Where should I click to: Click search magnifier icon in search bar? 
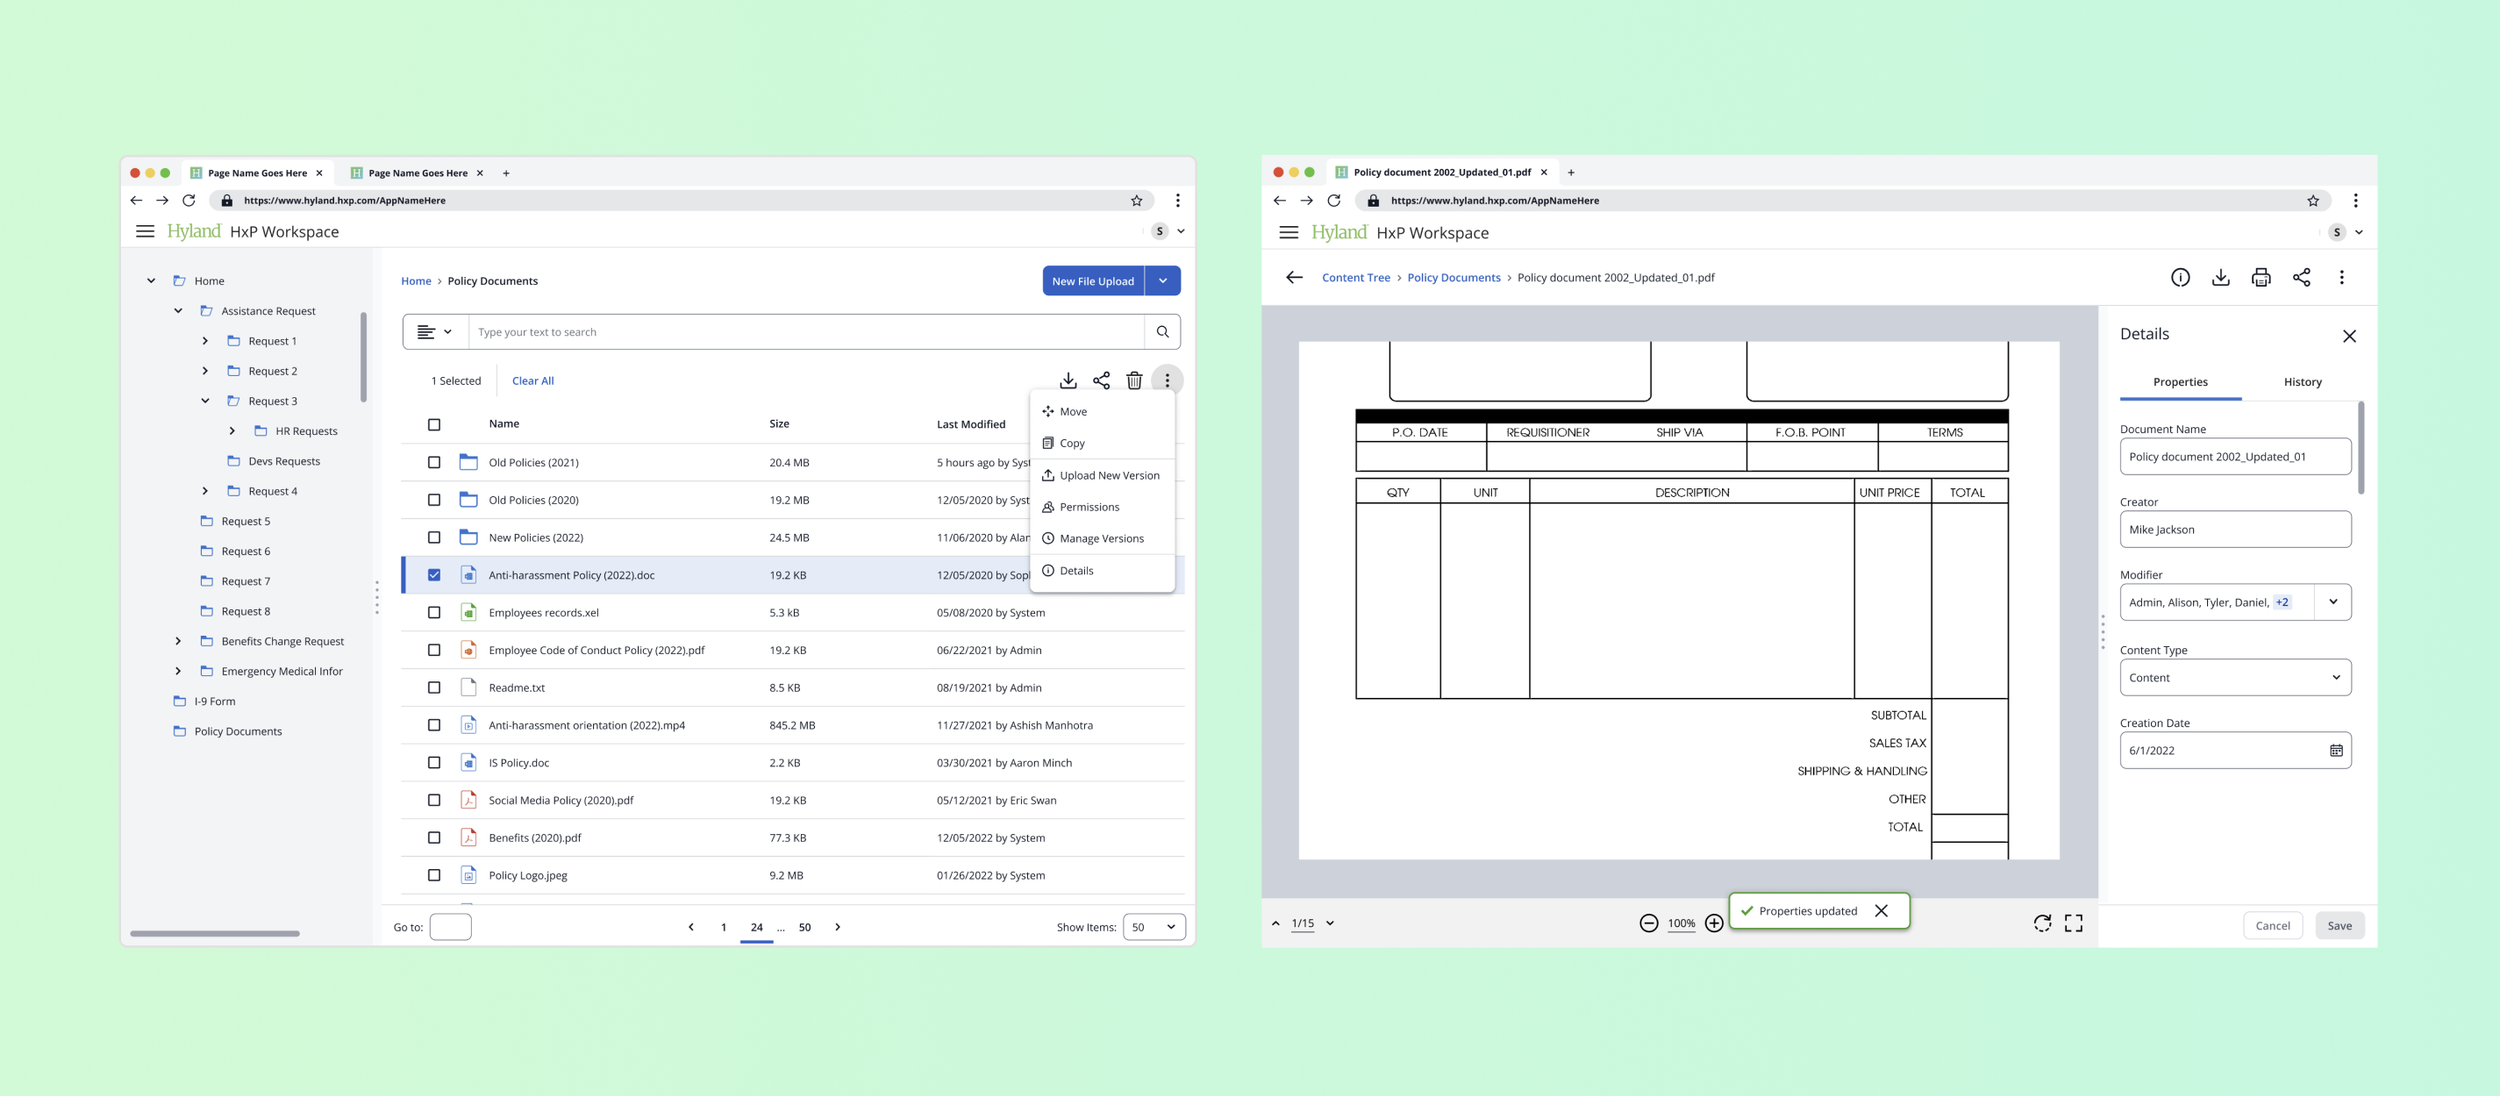[x=1162, y=332]
